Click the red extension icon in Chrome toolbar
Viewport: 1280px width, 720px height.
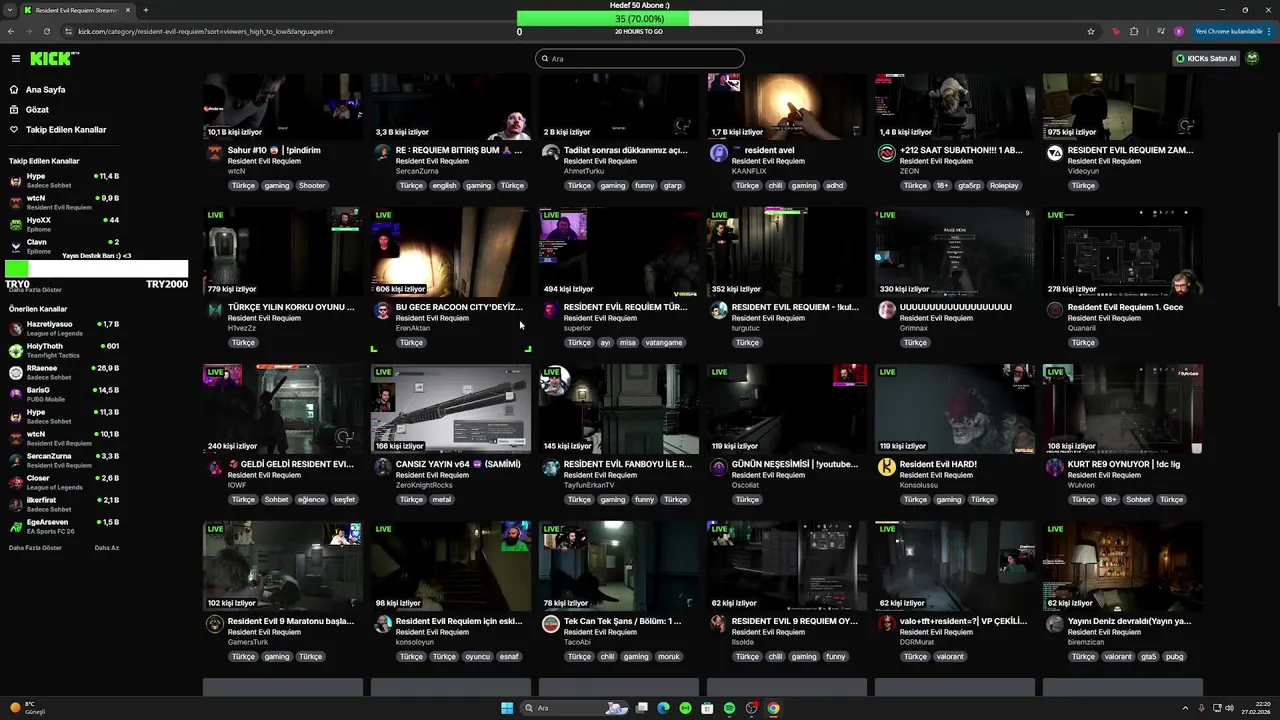(1116, 31)
